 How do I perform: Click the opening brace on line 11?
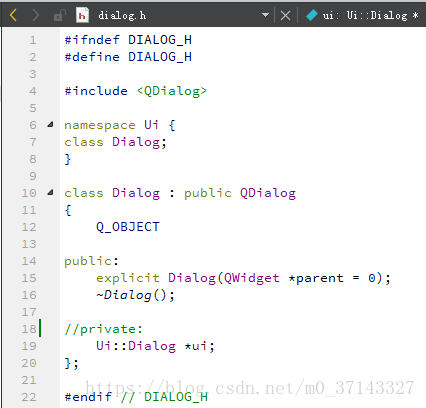pyautogui.click(x=68, y=210)
